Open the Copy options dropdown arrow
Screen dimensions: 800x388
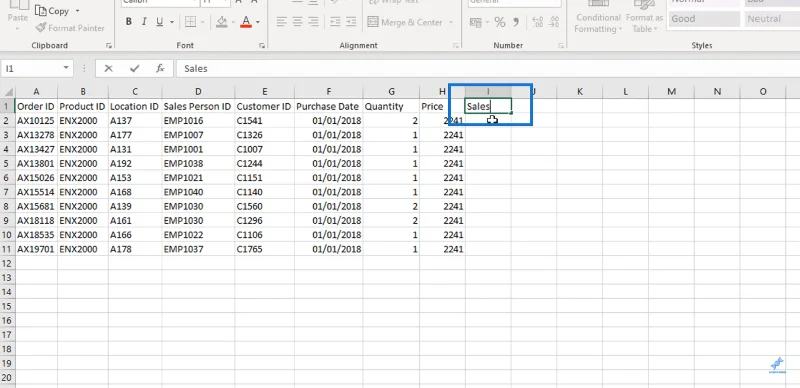77,11
